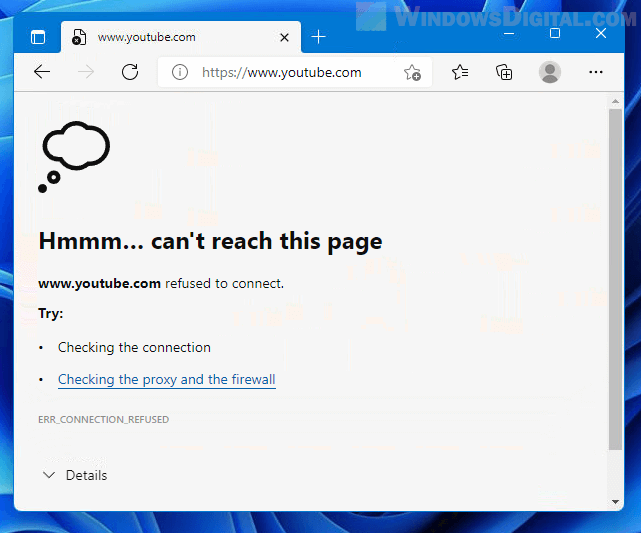Click the forward navigation arrow
Screen dimensions: 641x533
coord(86,72)
